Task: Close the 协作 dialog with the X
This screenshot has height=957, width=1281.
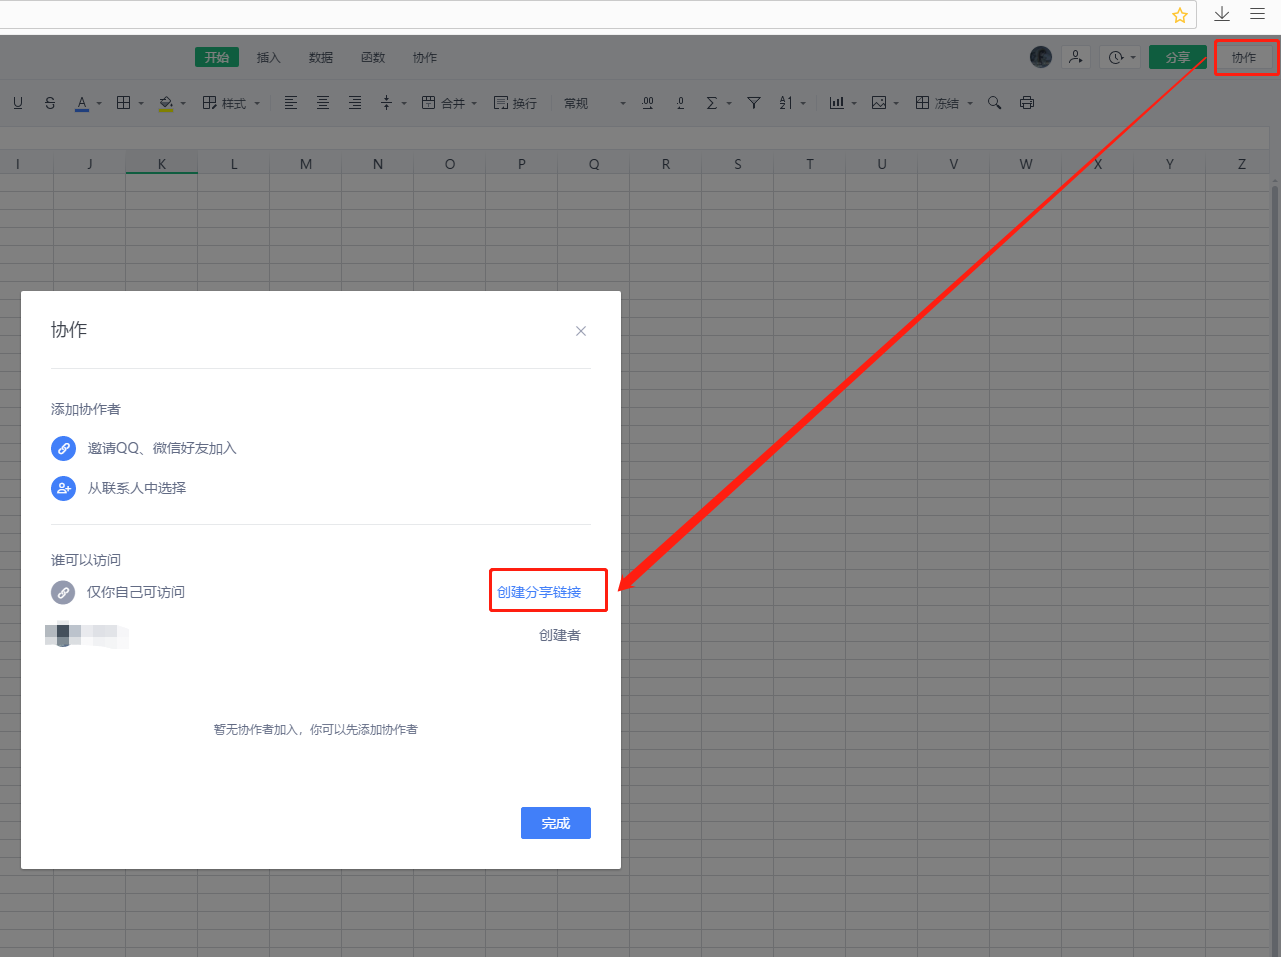Action: 581,331
